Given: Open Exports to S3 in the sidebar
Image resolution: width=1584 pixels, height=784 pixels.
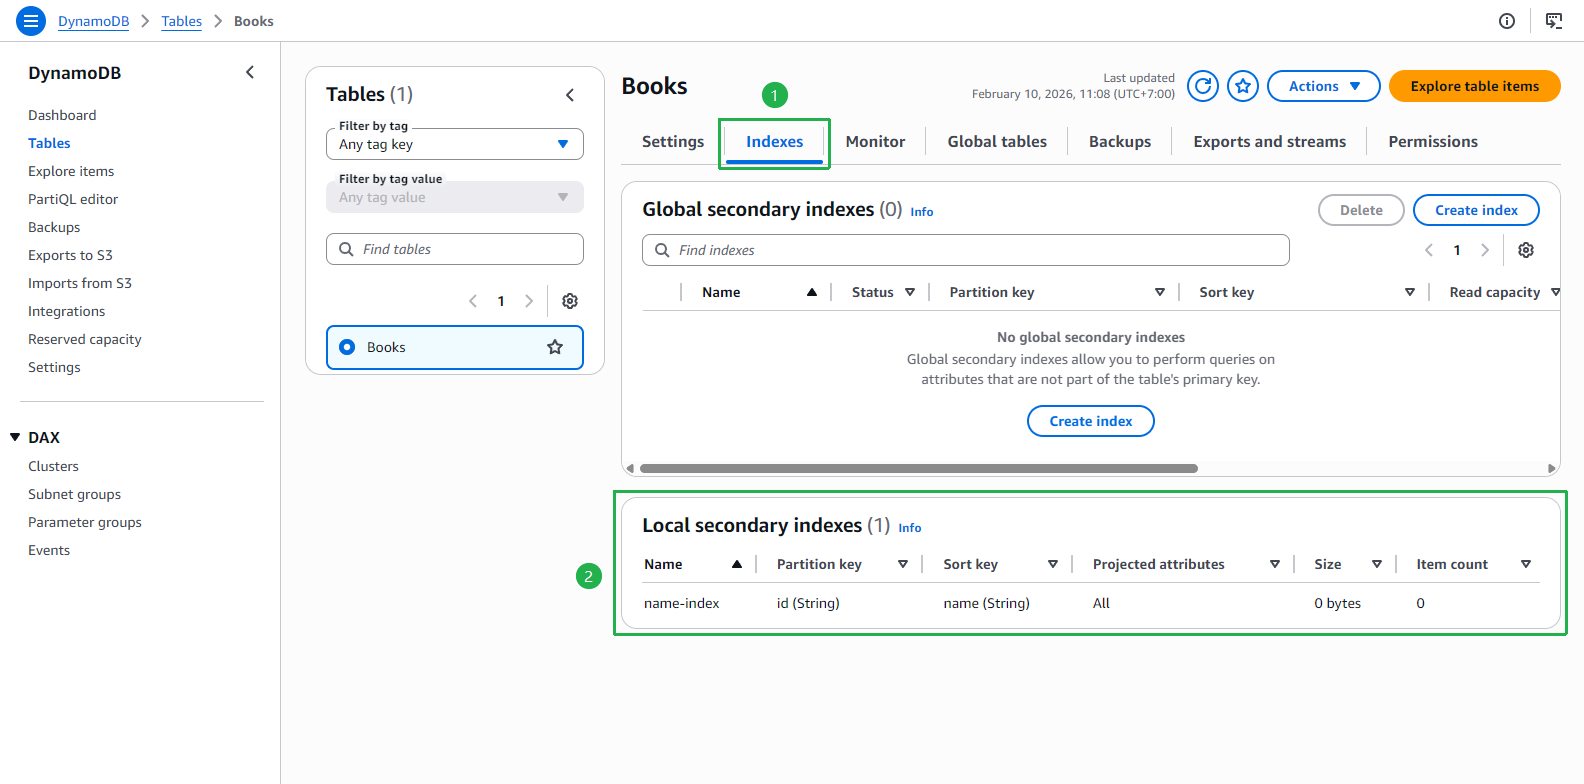Looking at the screenshot, I should pos(70,255).
